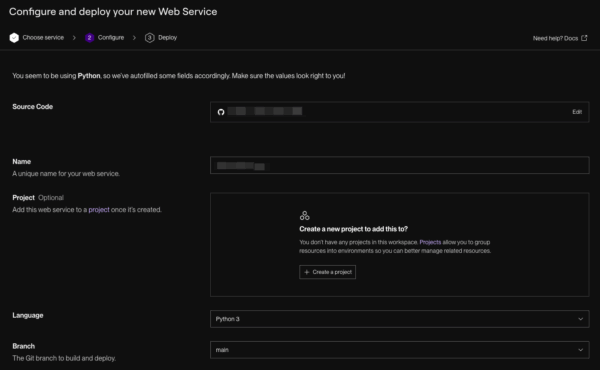600x370 pixels.
Task: Click the chevron after Choose service step
Action: (x=74, y=37)
